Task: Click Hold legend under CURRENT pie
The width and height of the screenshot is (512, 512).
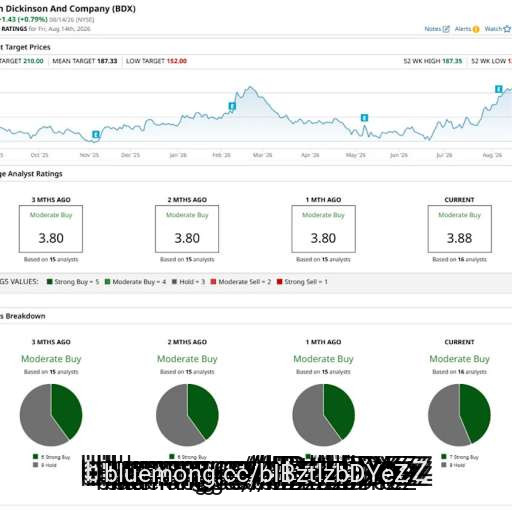Action: click(x=453, y=465)
